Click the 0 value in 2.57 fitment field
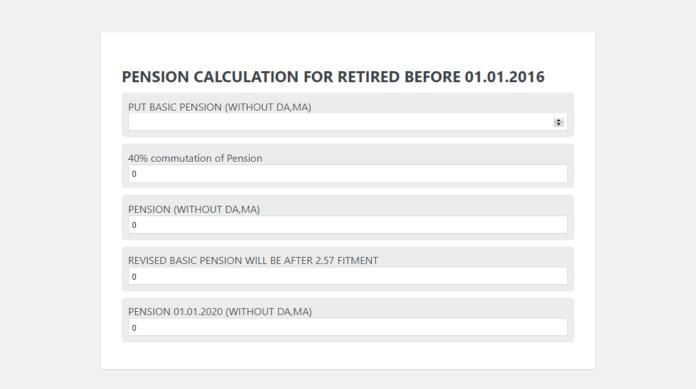The height and width of the screenshot is (389, 696). click(x=134, y=277)
